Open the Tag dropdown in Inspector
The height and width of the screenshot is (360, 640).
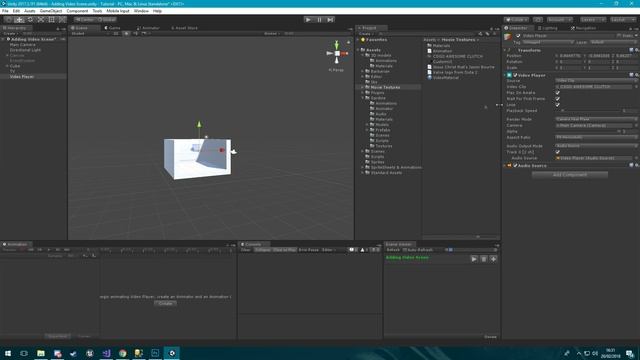pos(548,42)
